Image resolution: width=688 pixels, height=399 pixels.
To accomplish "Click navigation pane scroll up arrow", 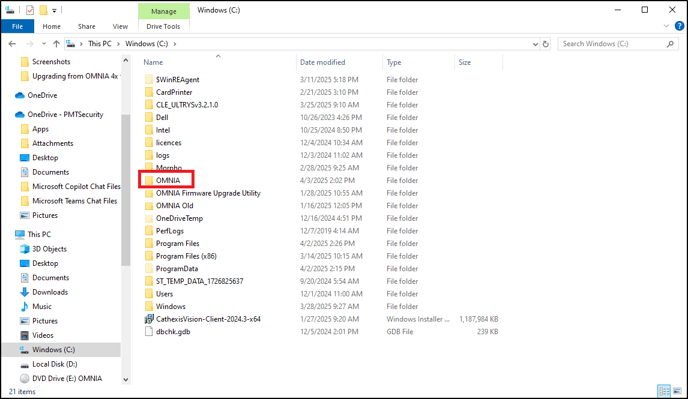I will tap(125, 61).
